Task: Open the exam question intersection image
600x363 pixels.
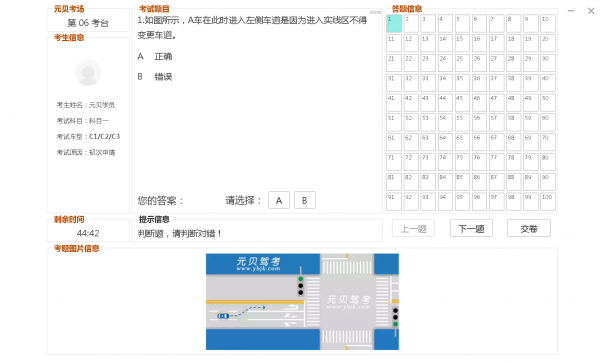Action: (302, 301)
